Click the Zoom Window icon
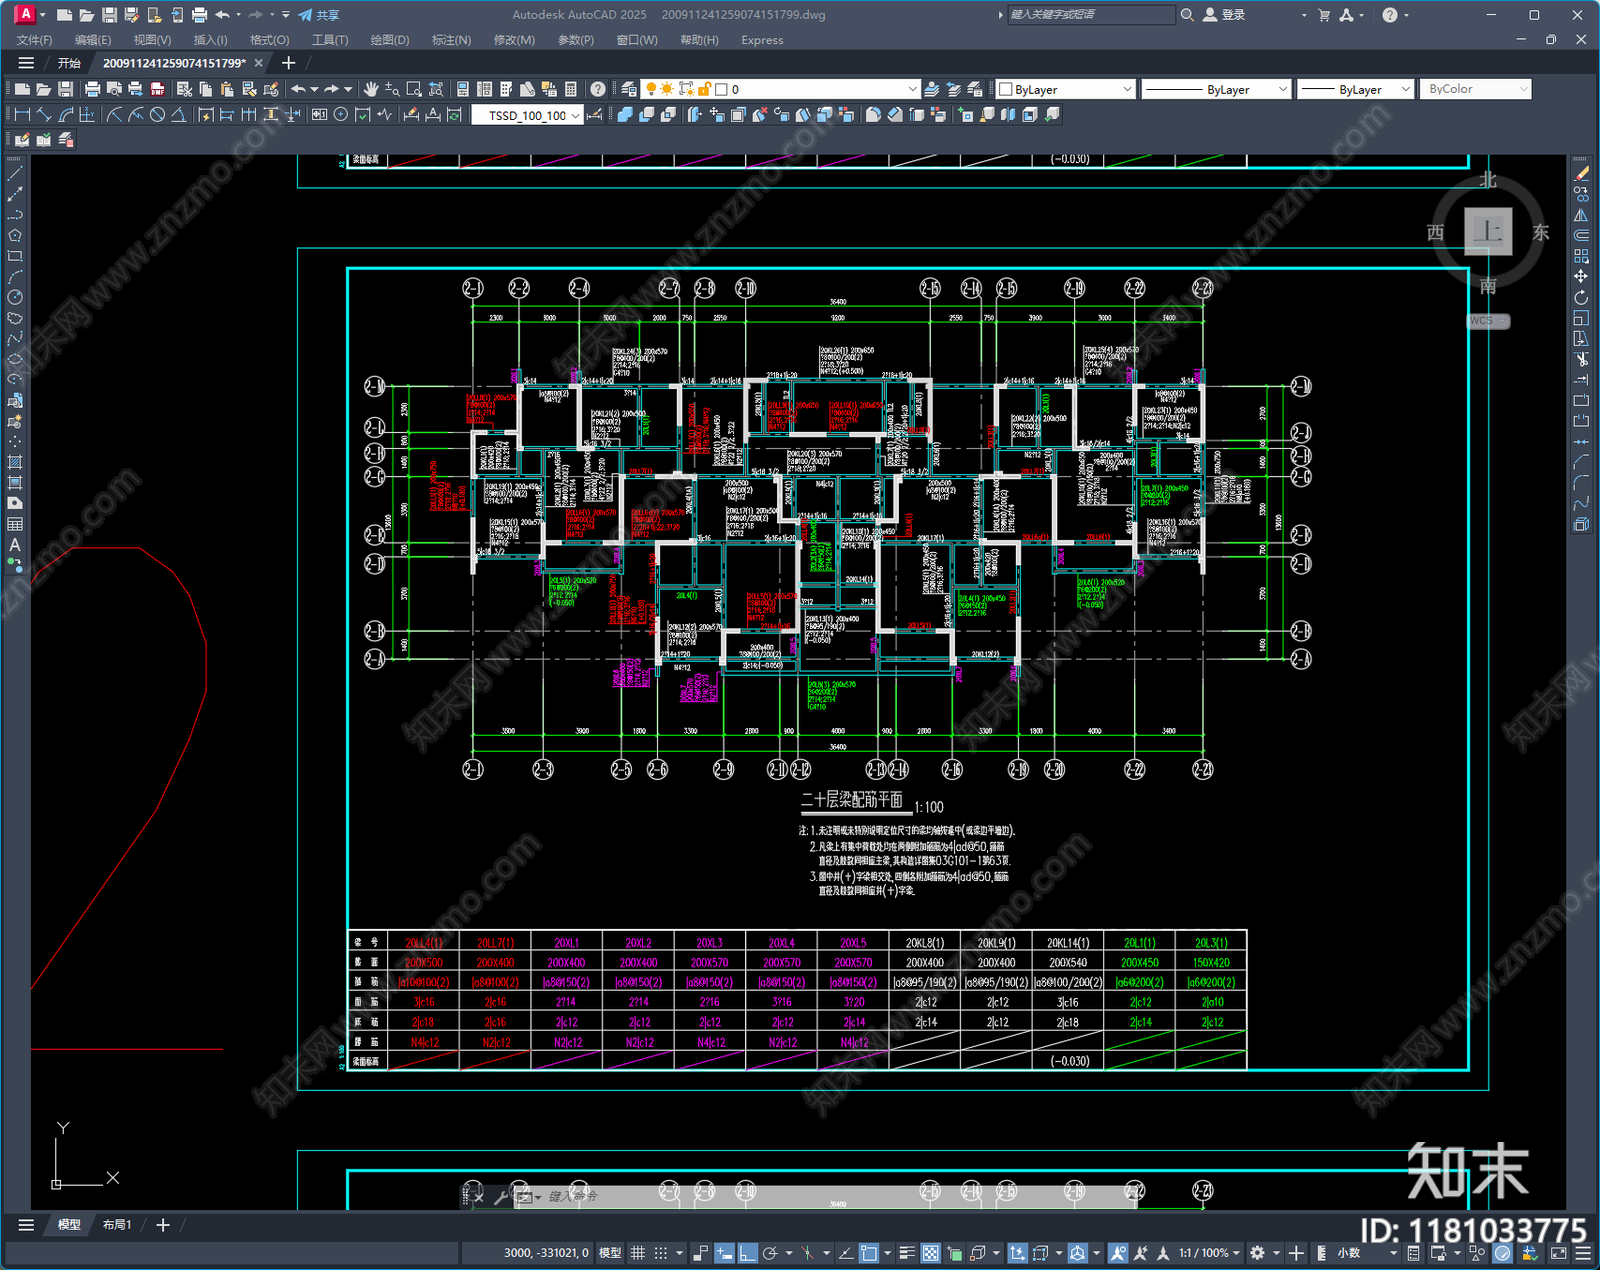This screenshot has width=1600, height=1270. pos(414,89)
